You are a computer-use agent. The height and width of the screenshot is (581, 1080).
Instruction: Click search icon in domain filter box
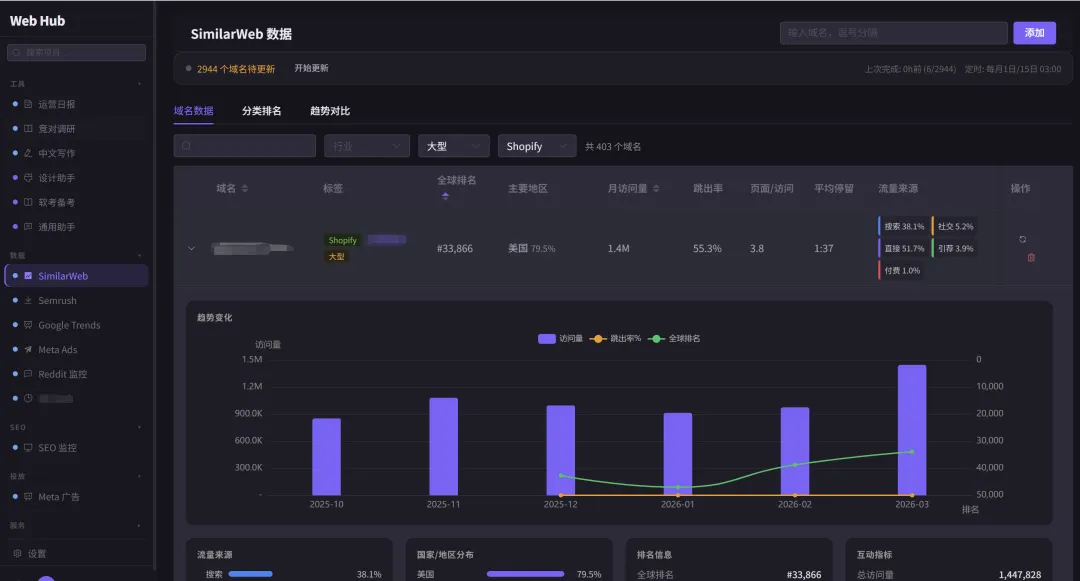186,146
